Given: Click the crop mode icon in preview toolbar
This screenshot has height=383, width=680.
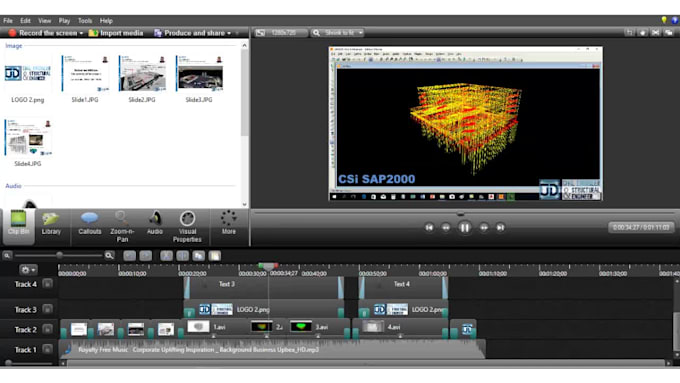Looking at the screenshot, I should (629, 33).
